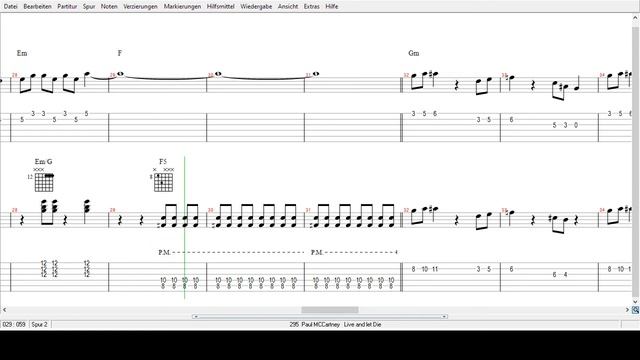The width and height of the screenshot is (640, 360).
Task: Click the vertical scrollbar down arrow
Action: tap(636, 301)
